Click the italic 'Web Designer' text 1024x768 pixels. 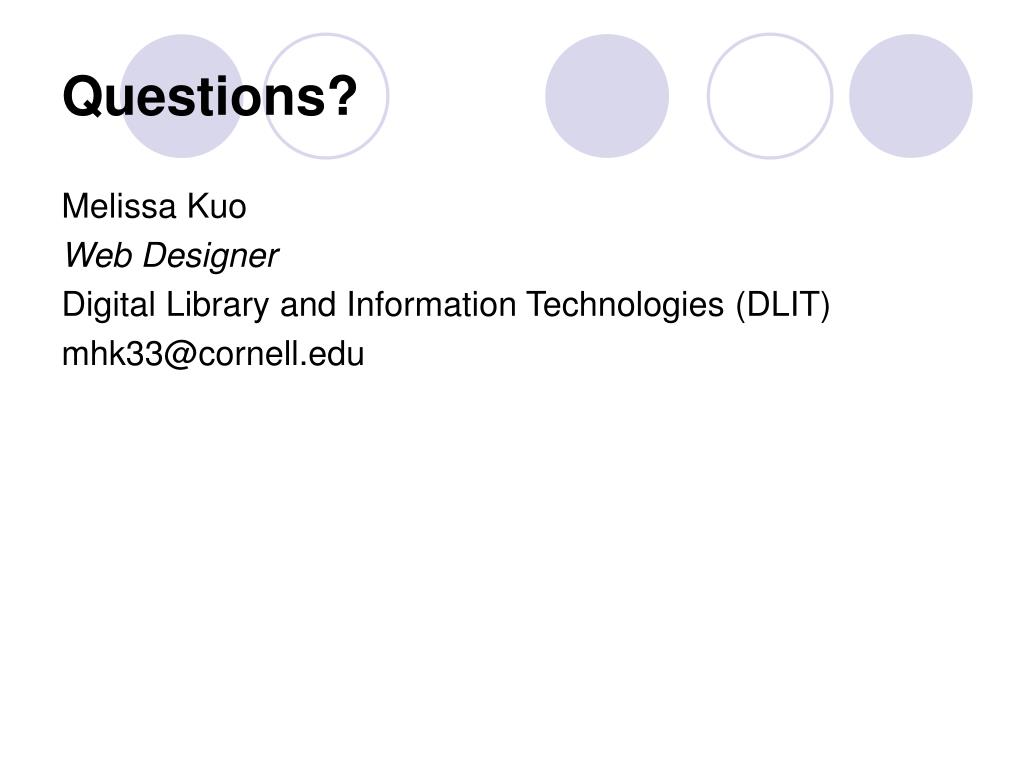170,255
